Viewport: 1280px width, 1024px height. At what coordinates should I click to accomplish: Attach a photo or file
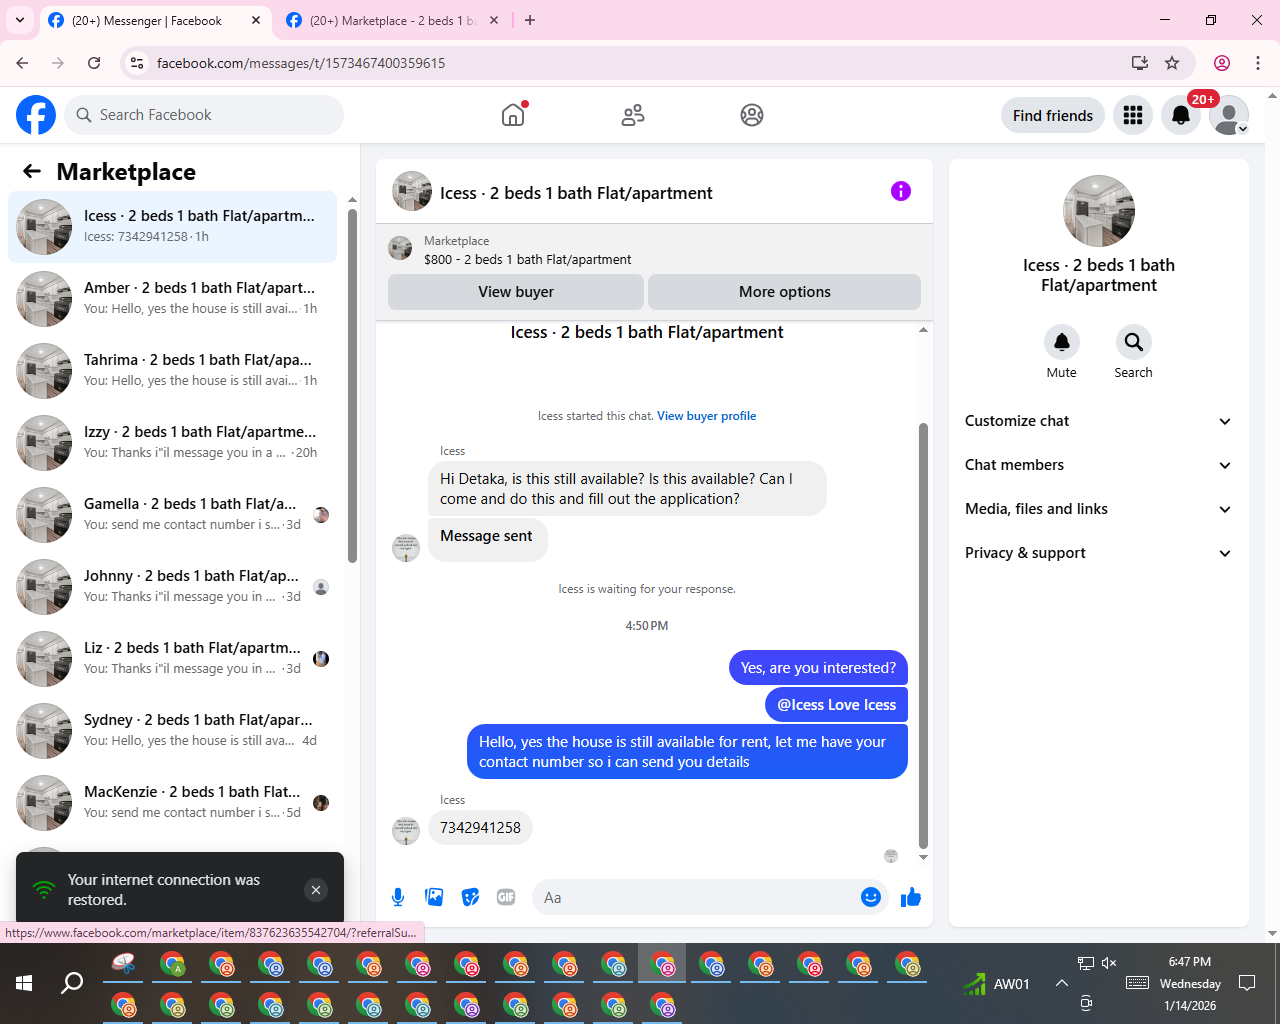click(x=434, y=897)
